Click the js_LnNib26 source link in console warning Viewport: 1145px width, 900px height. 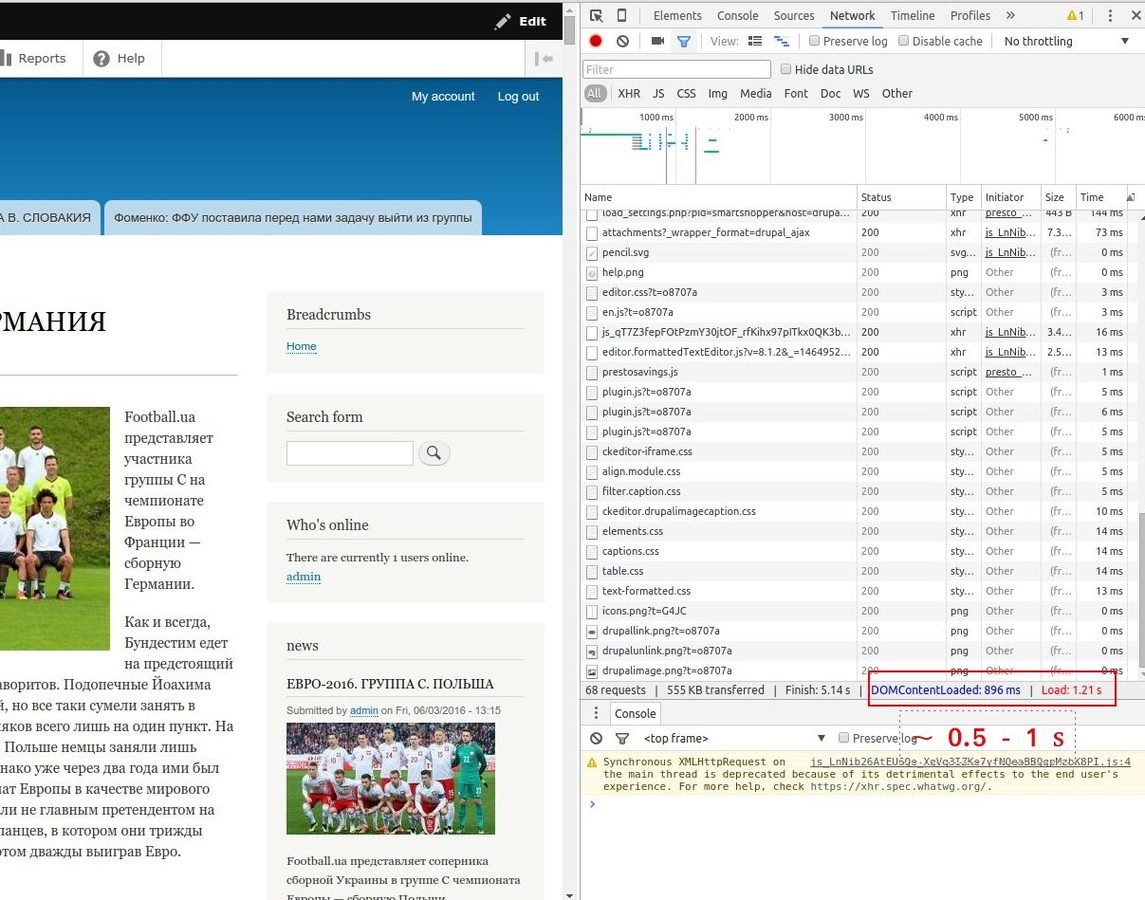pyautogui.click(x=970, y=761)
